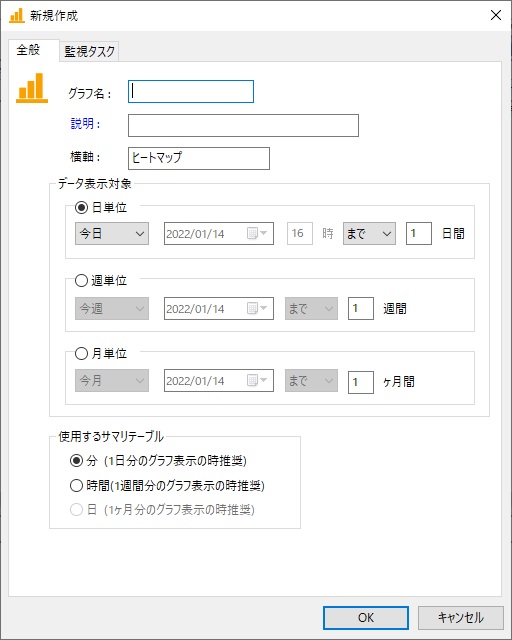The height and width of the screenshot is (640, 512).
Task: Confirm with the OK button
Action: (366, 618)
